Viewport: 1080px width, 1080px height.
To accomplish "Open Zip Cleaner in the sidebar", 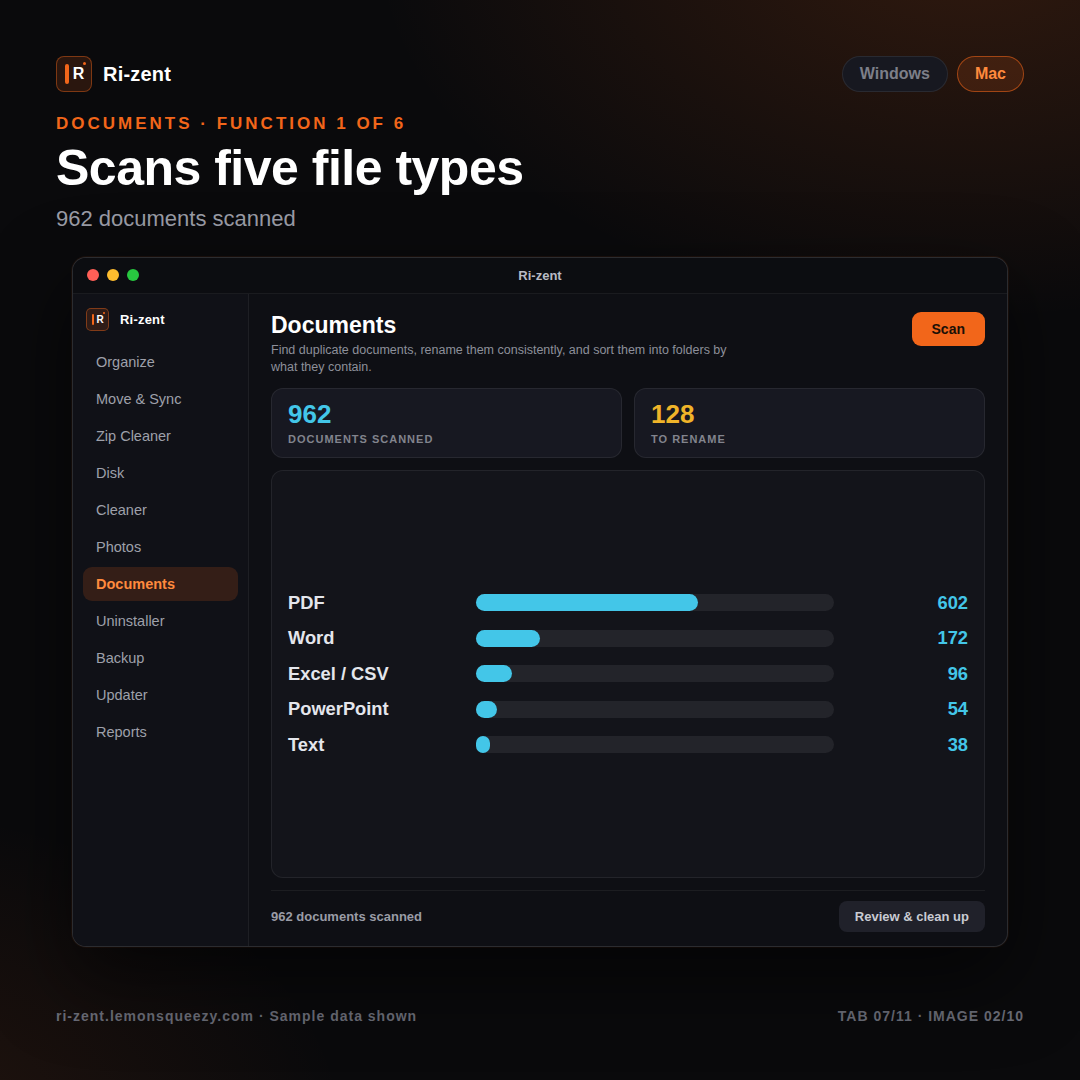I will tap(160, 437).
